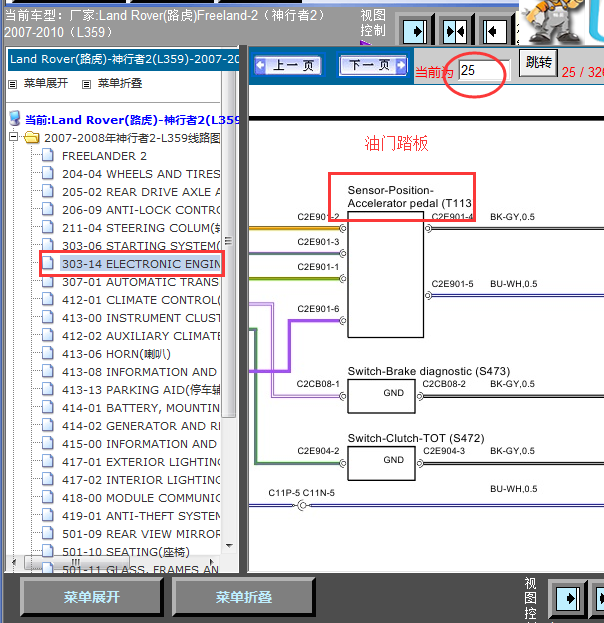This screenshot has height=623, width=604.
Task: Click the top view control converge-arrows icon
Action: tap(455, 31)
